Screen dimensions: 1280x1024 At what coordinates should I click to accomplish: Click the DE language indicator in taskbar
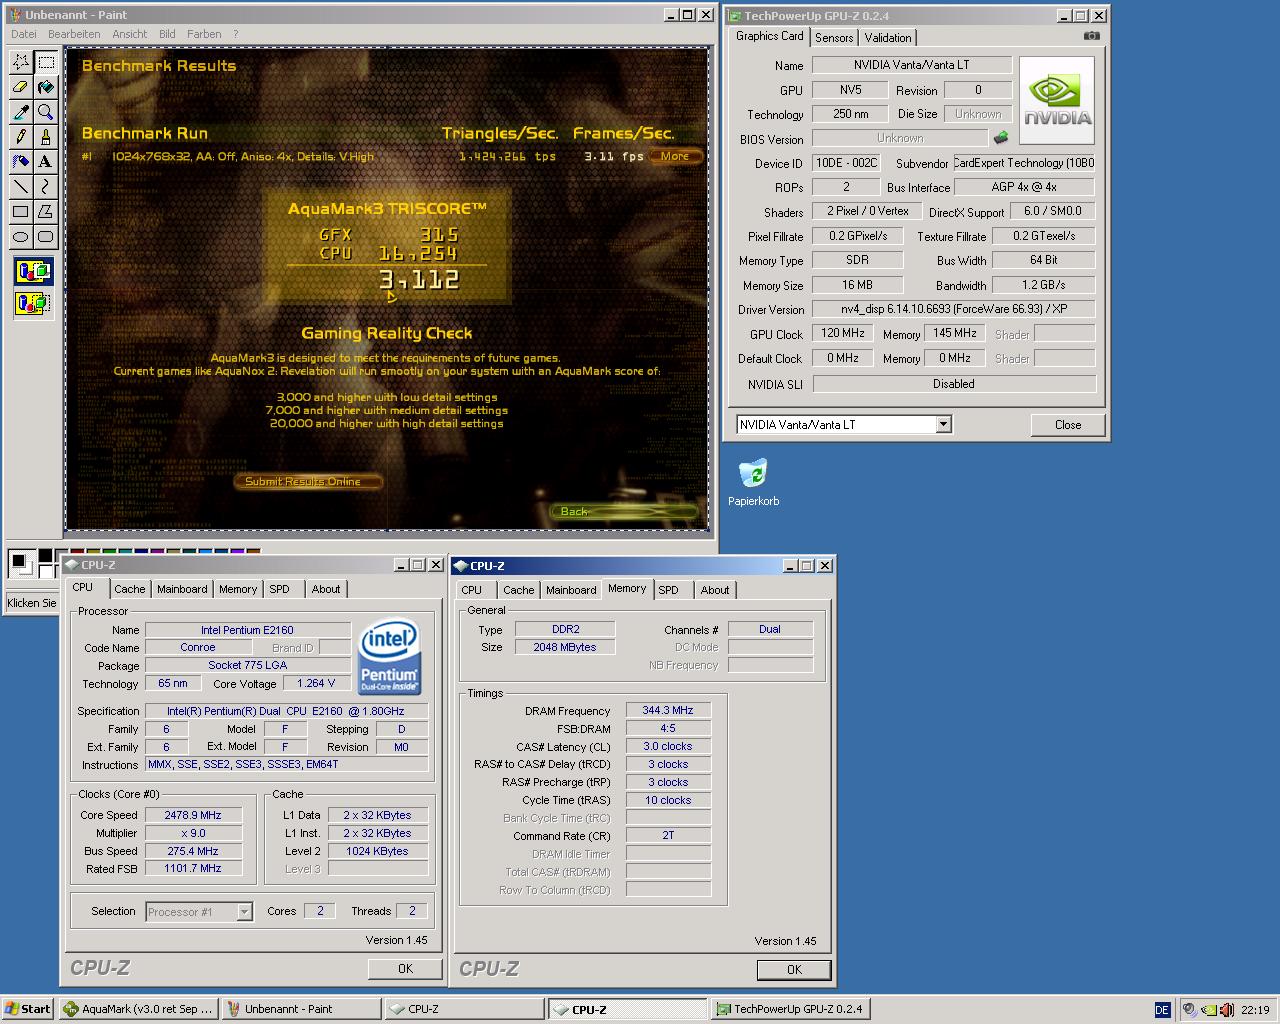click(1162, 1010)
